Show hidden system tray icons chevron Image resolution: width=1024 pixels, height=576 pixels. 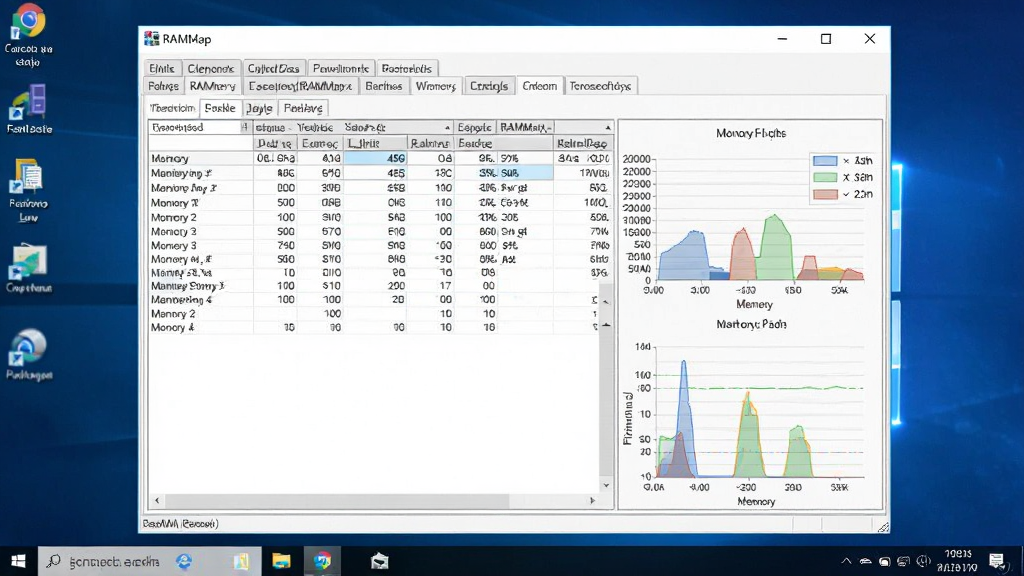click(x=846, y=561)
